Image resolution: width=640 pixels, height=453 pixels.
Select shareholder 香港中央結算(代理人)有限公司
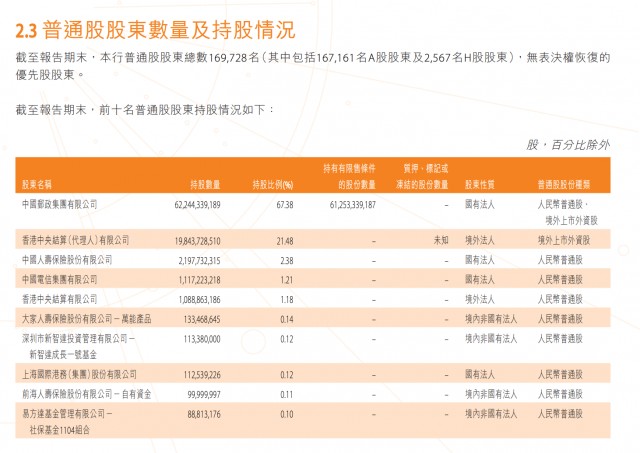point(76,240)
